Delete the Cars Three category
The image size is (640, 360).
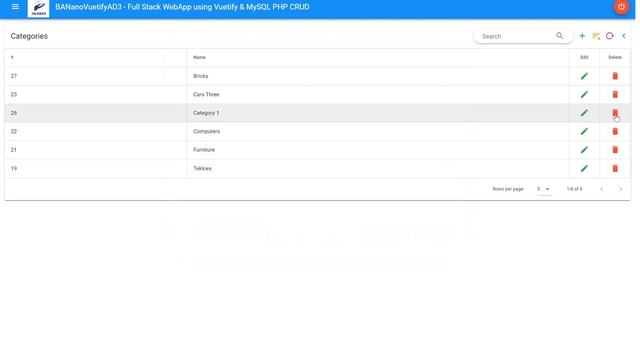pyautogui.click(x=615, y=94)
